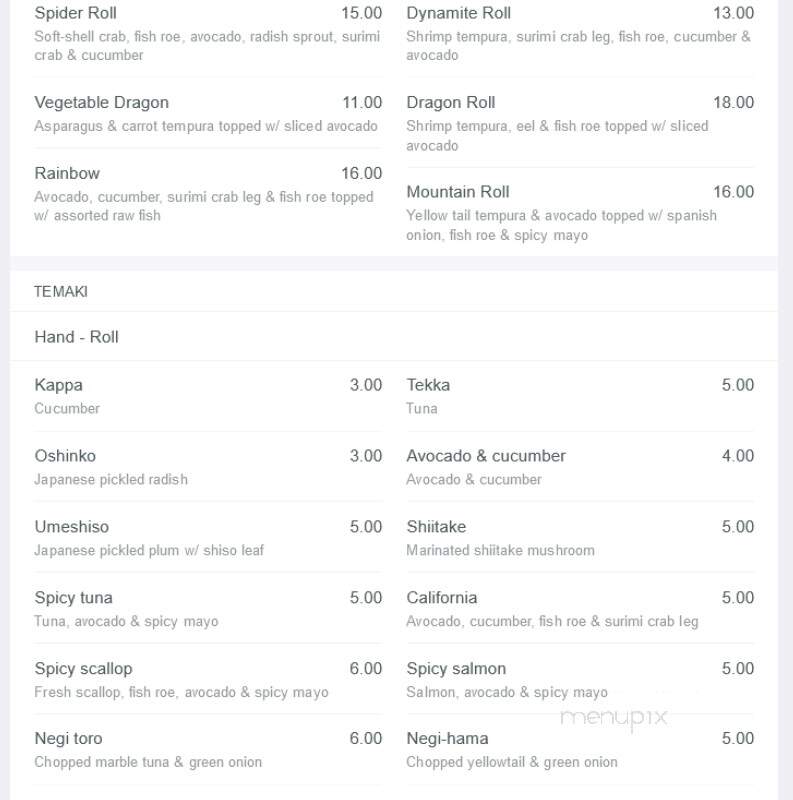Choose the Negi-hama hand roll
The image size is (793, 800).
[580, 749]
